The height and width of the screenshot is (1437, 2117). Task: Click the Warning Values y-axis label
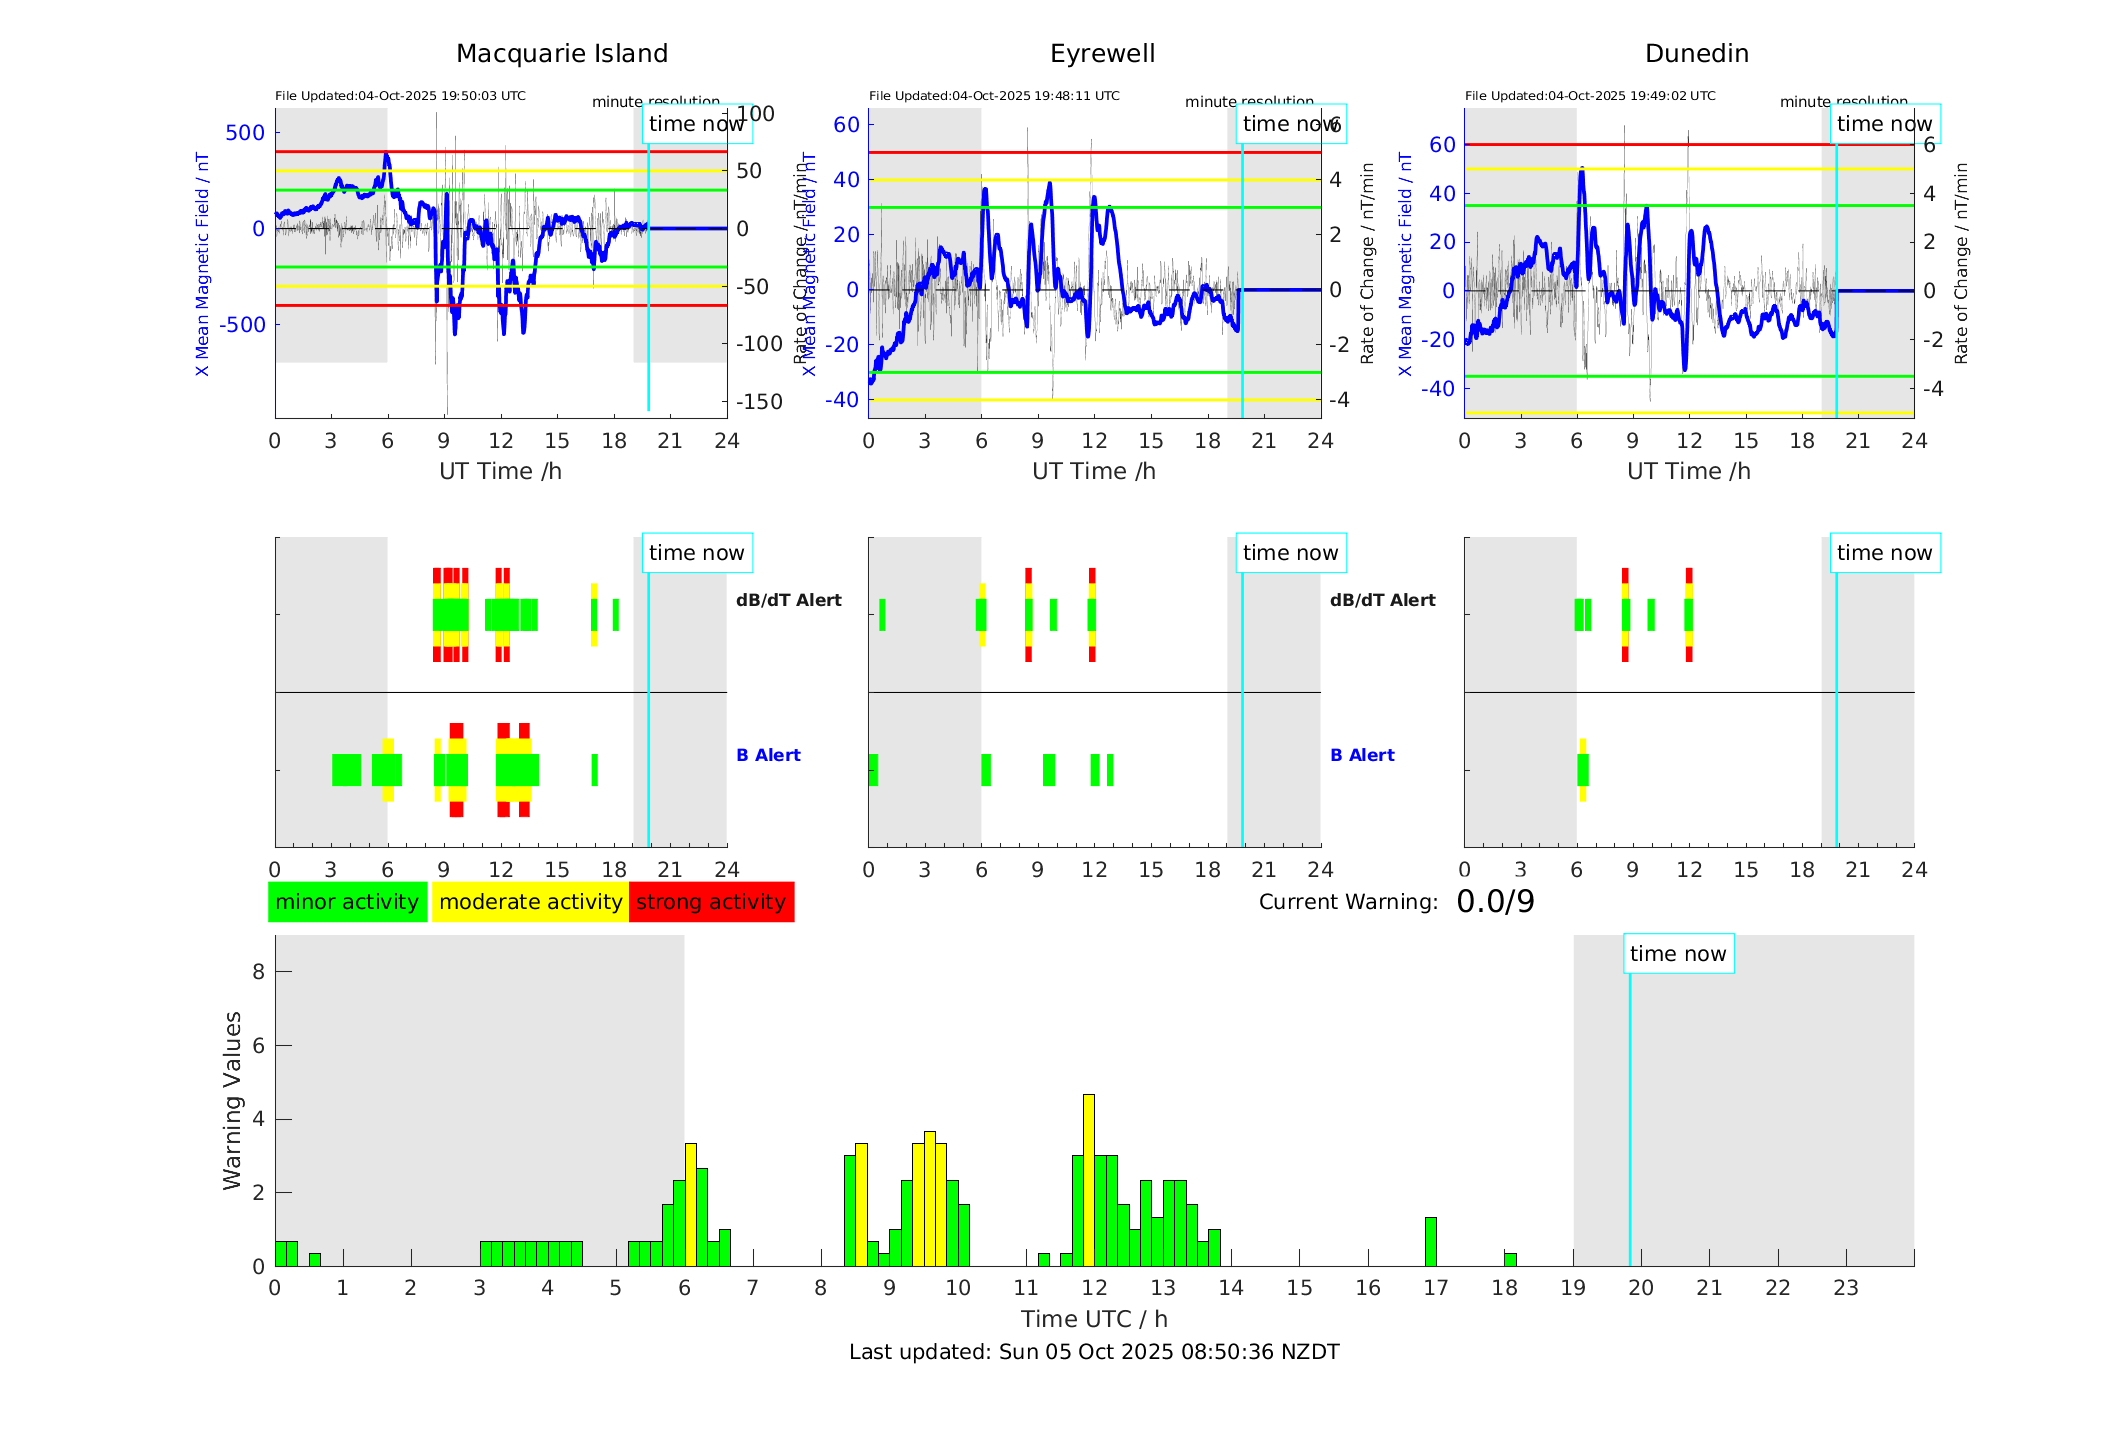(232, 1100)
